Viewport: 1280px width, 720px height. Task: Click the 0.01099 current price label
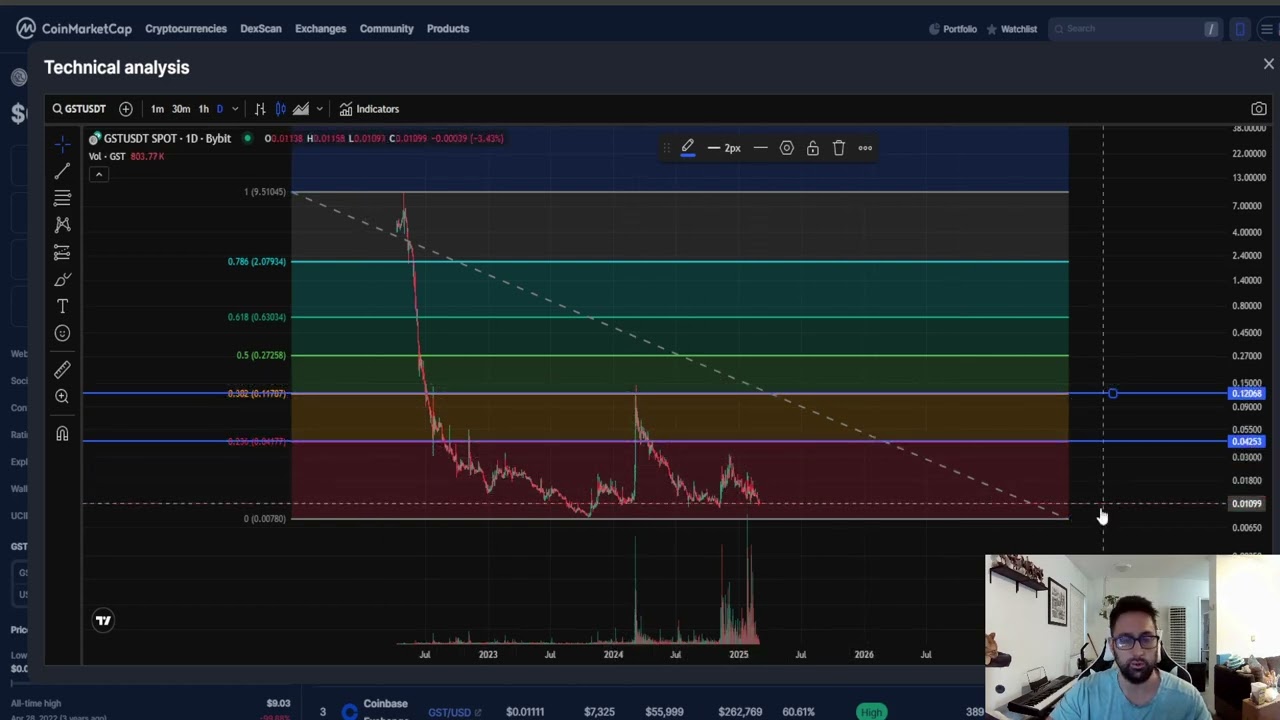point(1247,504)
